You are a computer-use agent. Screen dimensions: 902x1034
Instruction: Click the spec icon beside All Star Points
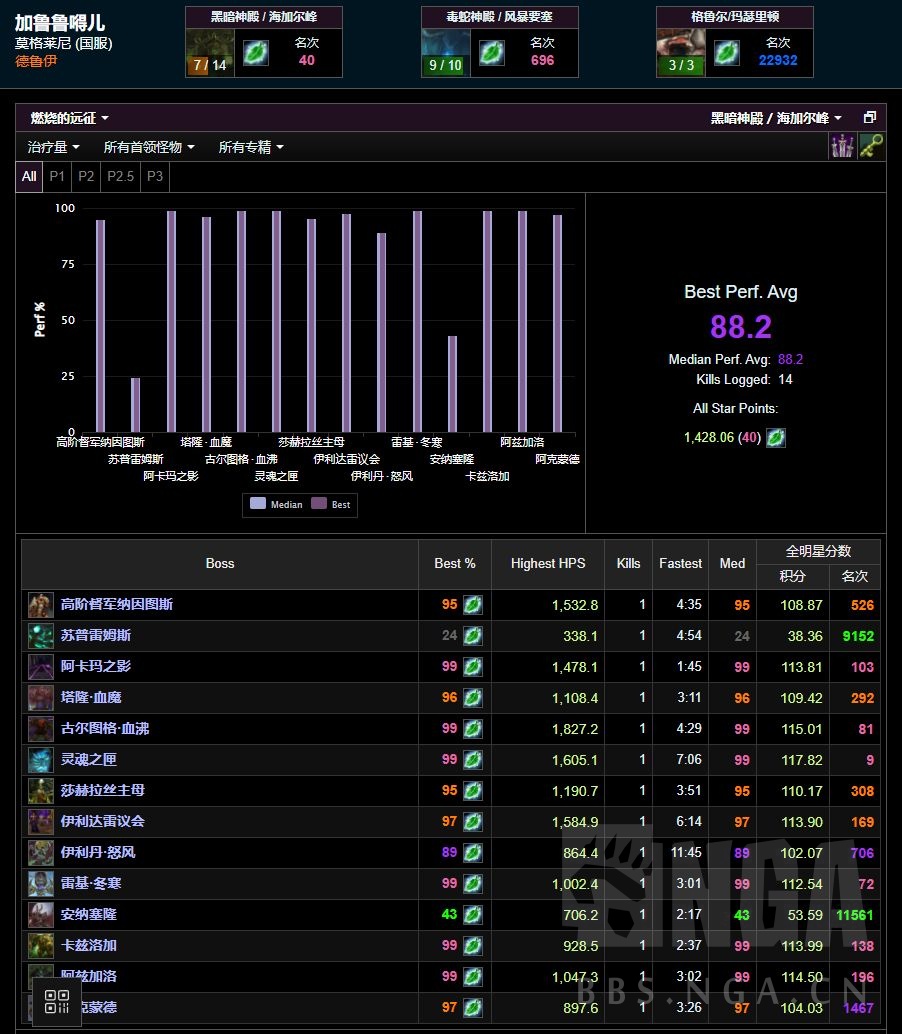[x=776, y=438]
